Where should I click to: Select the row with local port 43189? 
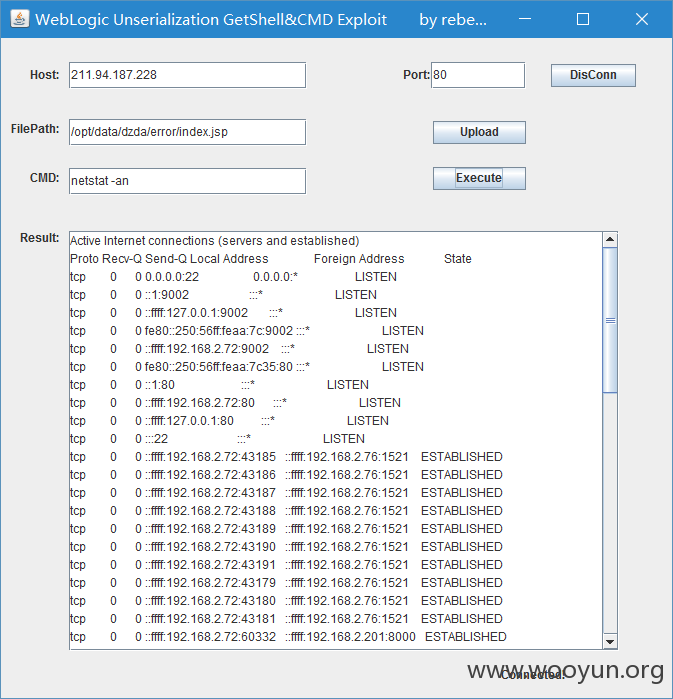coord(286,529)
